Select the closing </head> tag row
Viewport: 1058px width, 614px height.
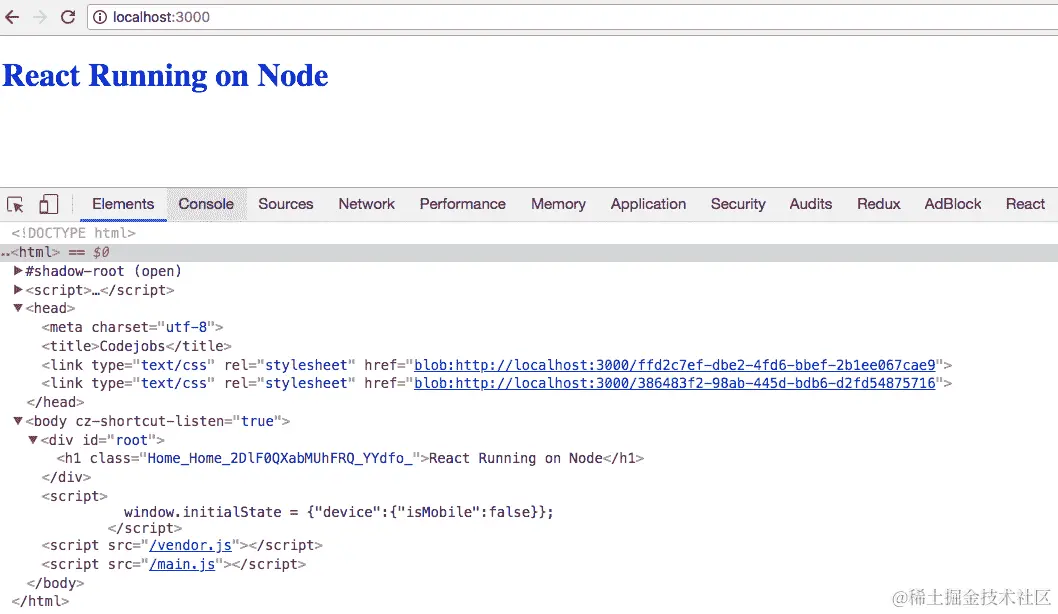[55, 402]
